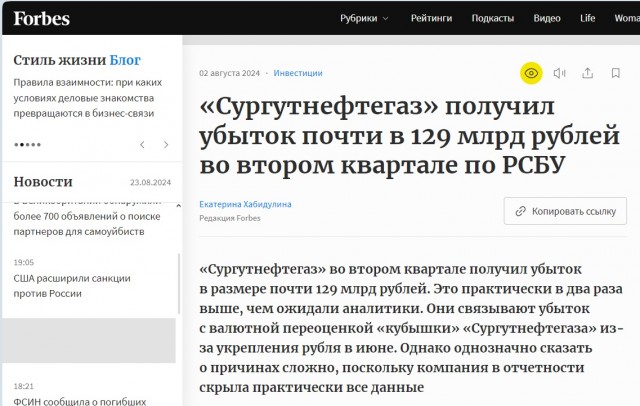Click the 18:21 timestamp
640x406 pixels.
24,386
